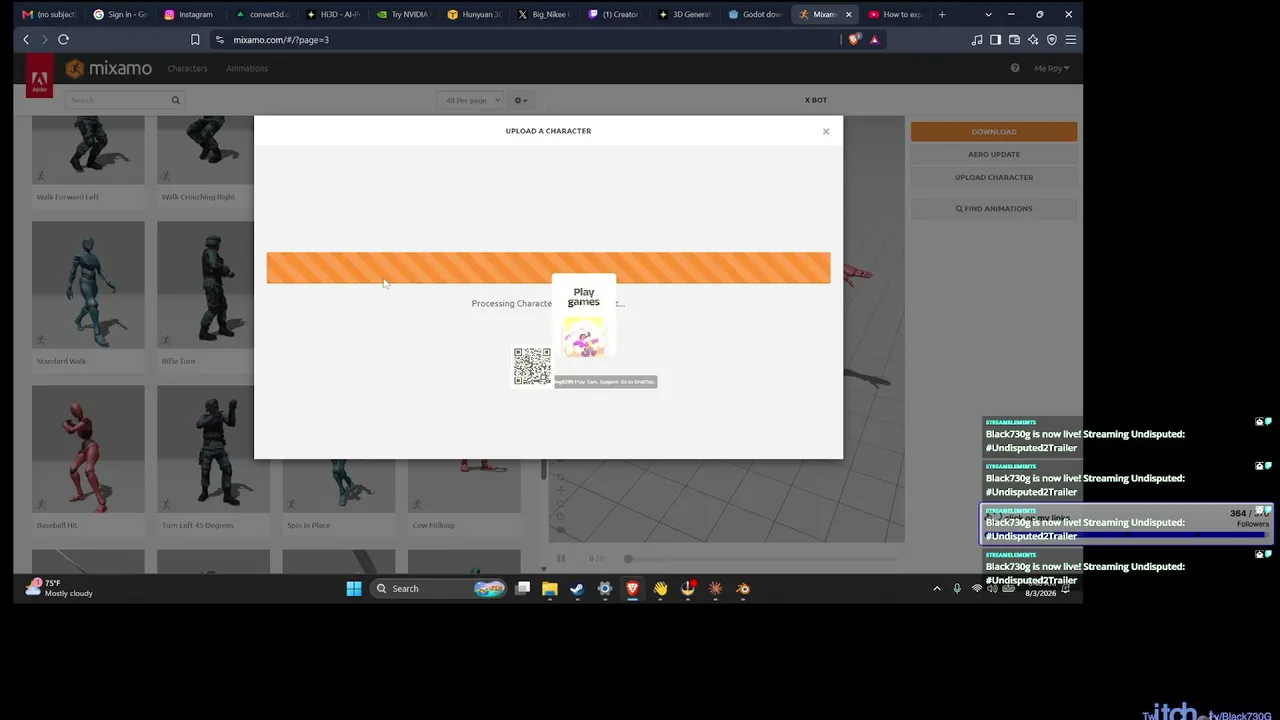Open File Explorer from the taskbar
The height and width of the screenshot is (720, 1280).
pos(549,589)
